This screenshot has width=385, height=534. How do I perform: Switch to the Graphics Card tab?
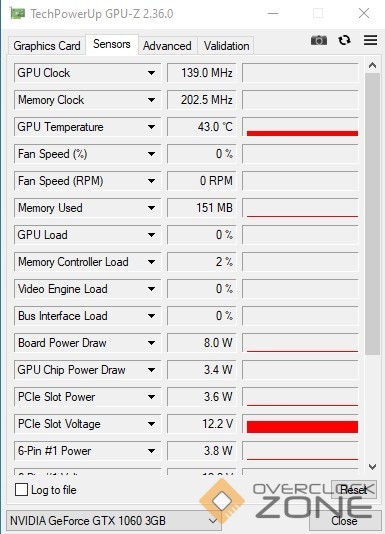click(47, 46)
